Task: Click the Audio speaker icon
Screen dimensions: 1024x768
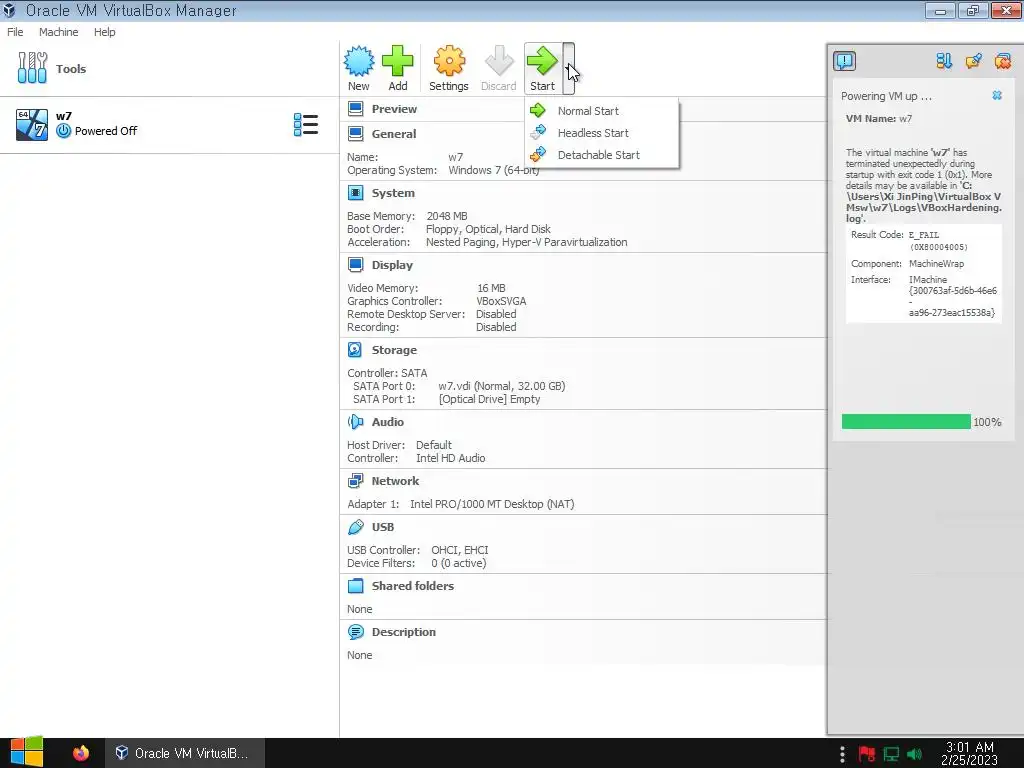Action: pos(355,422)
